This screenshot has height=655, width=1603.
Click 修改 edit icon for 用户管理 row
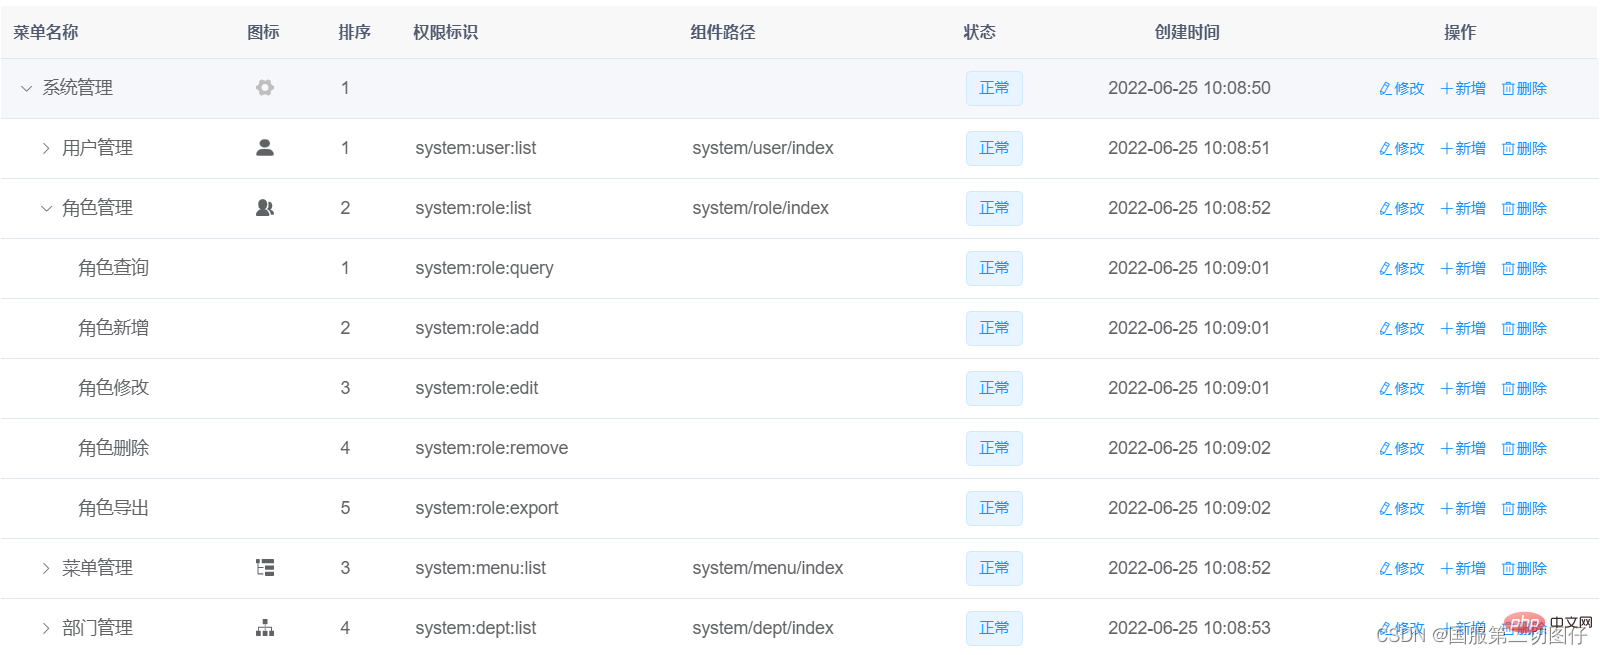click(x=1386, y=149)
